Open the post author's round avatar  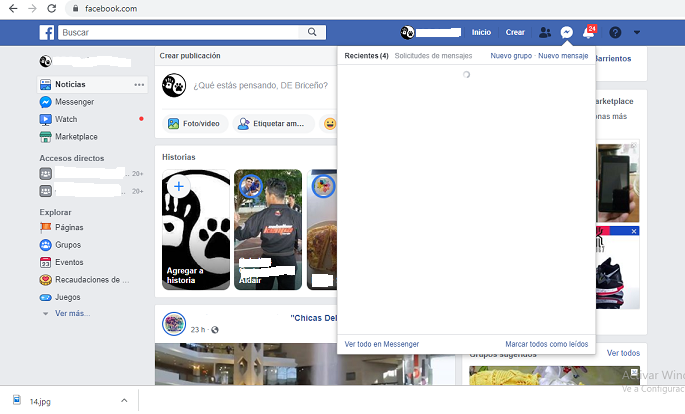174,324
